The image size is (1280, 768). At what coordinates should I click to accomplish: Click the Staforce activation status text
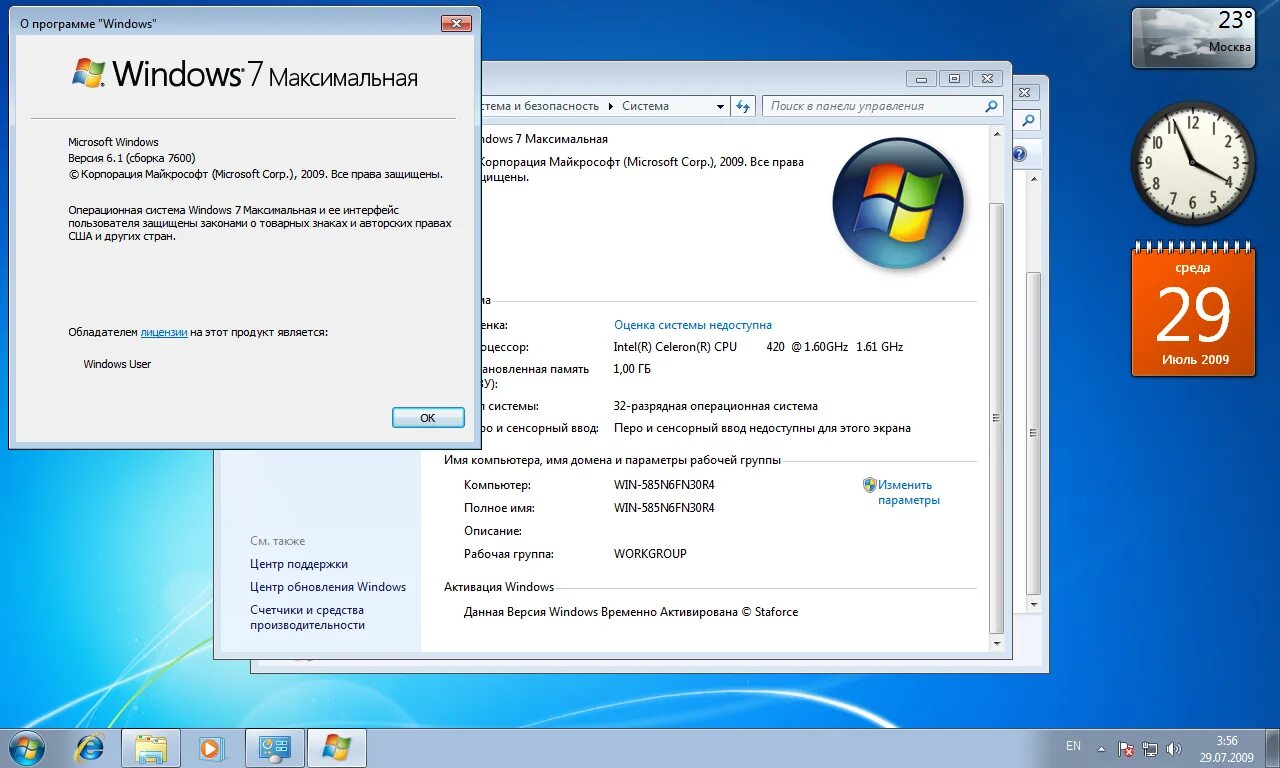pyautogui.click(x=631, y=612)
